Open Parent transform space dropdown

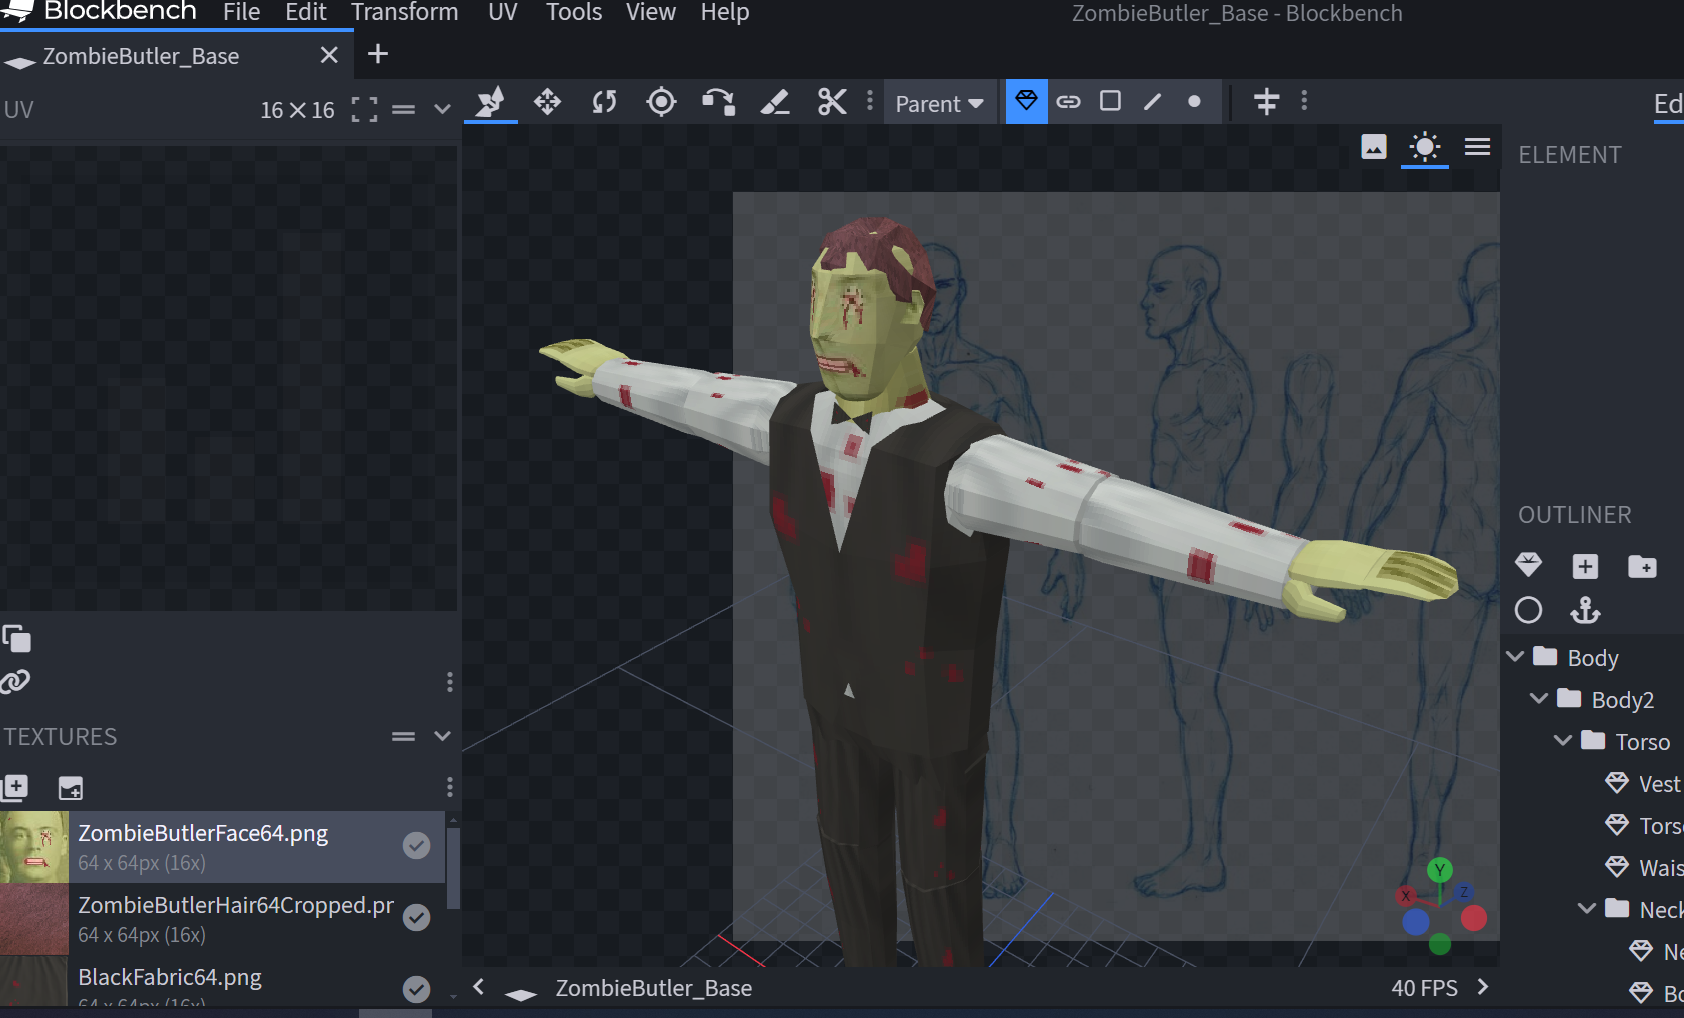(x=939, y=103)
